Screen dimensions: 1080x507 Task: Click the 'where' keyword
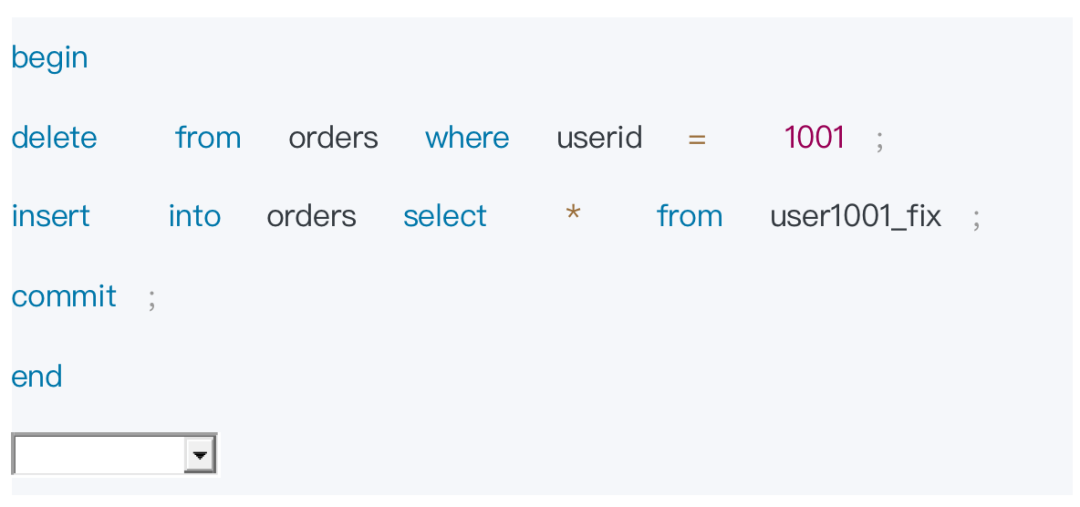tap(467, 137)
